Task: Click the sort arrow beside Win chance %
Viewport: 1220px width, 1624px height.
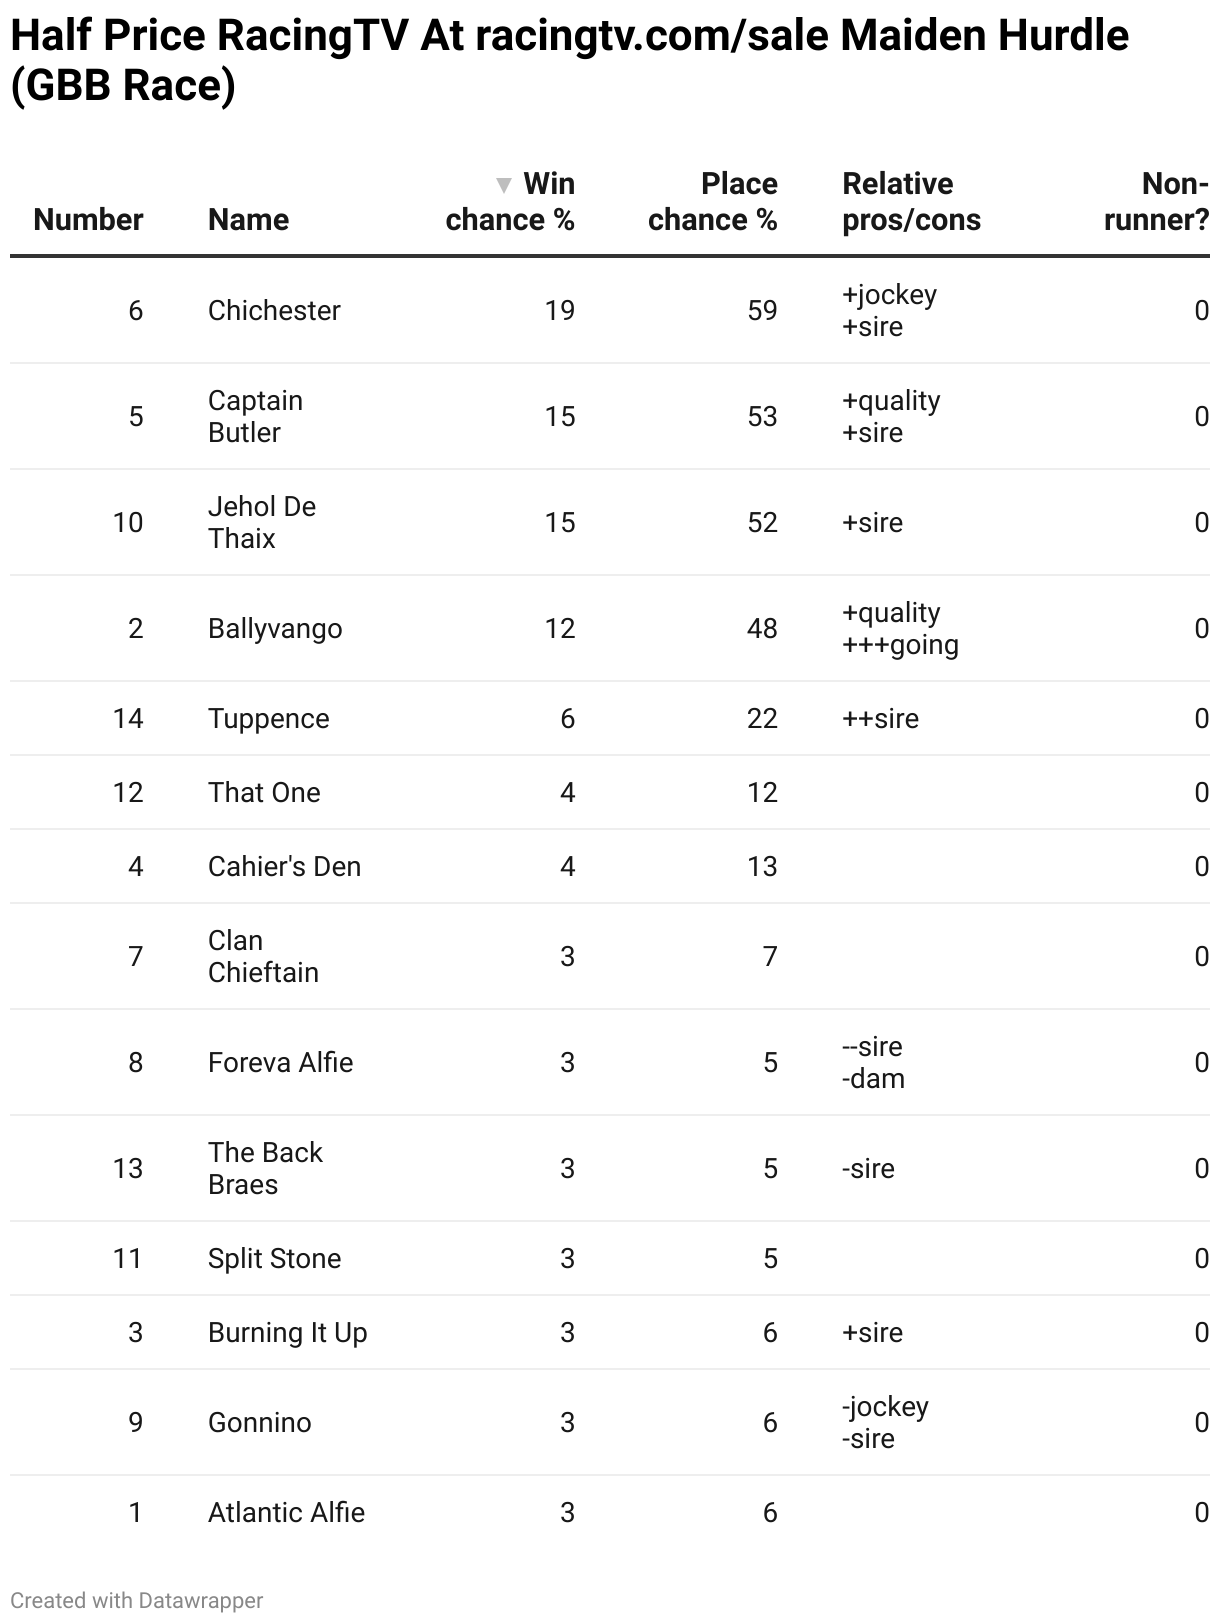Action: [x=504, y=185]
